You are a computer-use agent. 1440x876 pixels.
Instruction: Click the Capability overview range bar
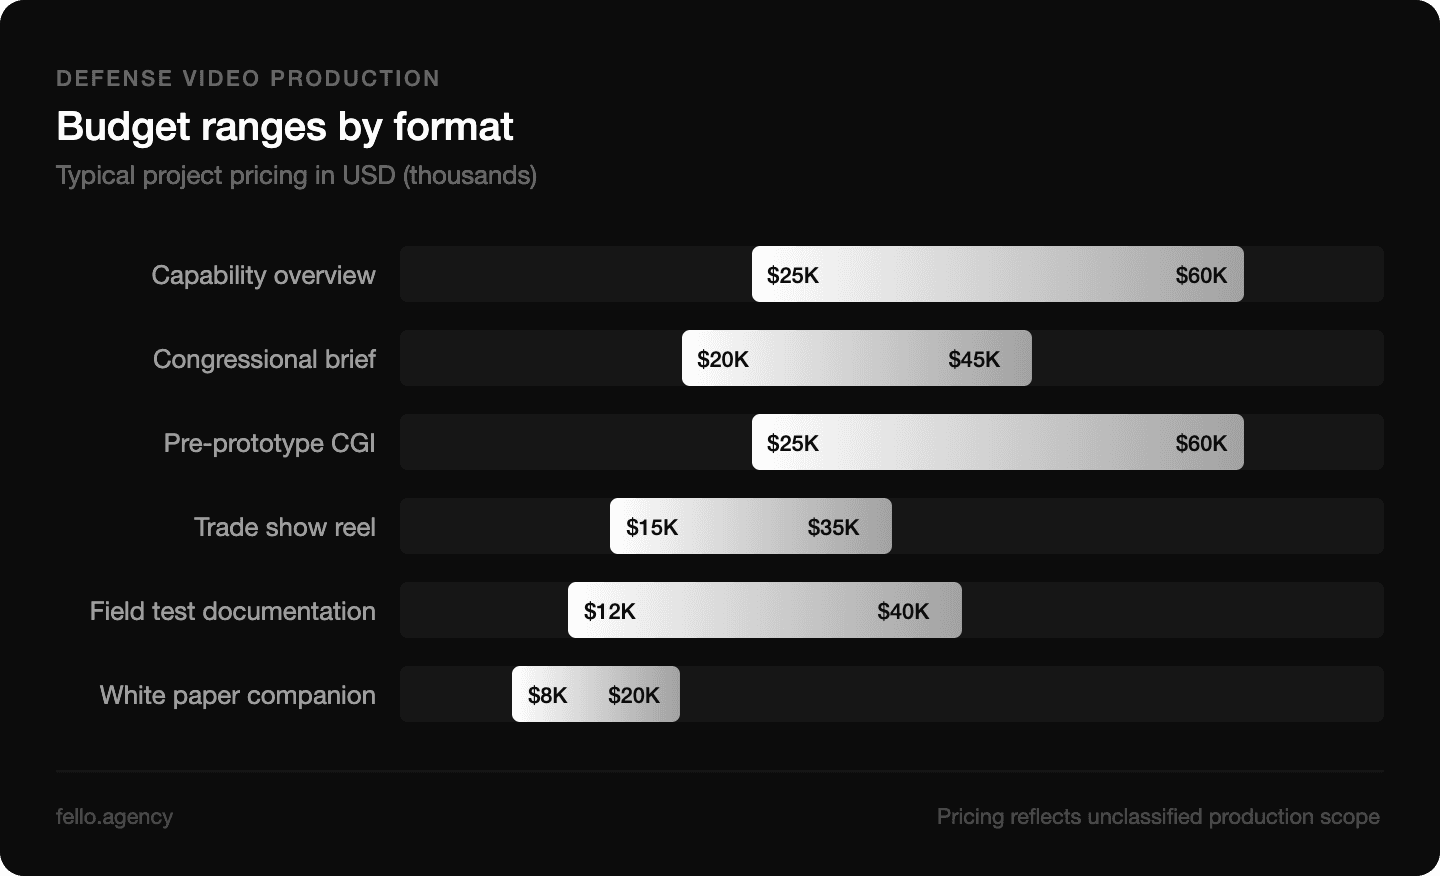(997, 274)
